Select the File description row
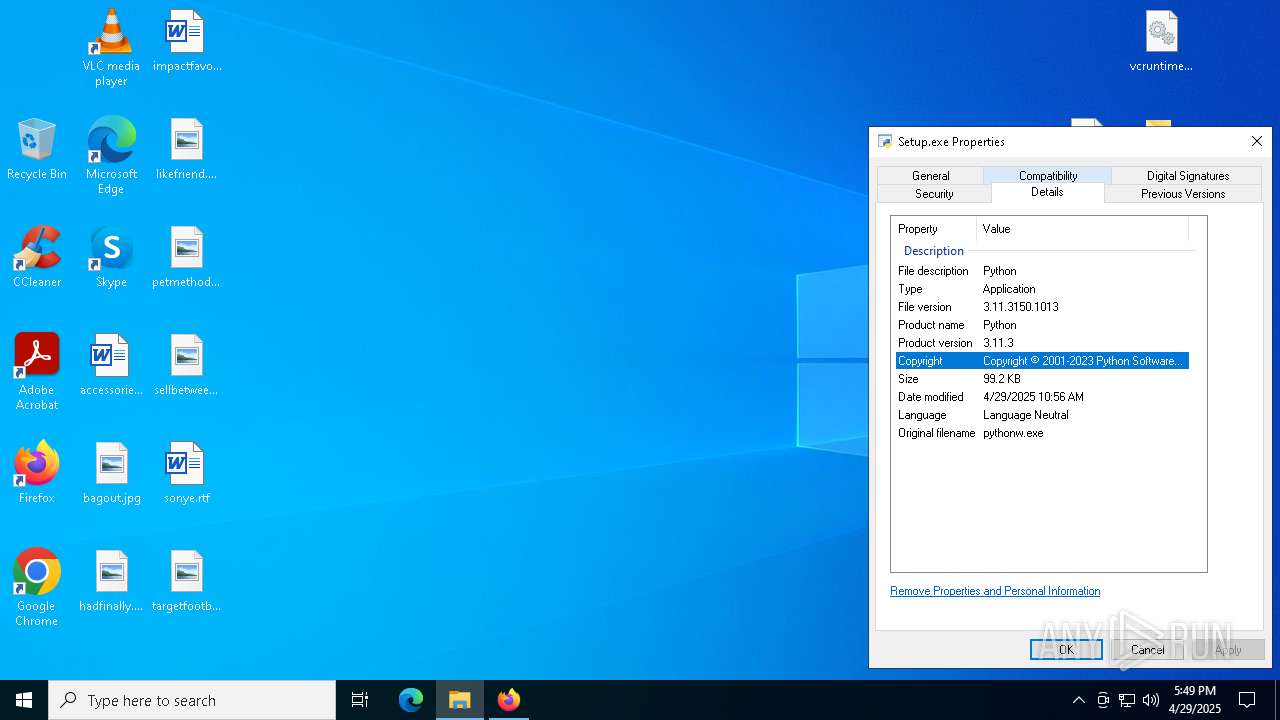The width and height of the screenshot is (1280, 720). coord(1042,271)
